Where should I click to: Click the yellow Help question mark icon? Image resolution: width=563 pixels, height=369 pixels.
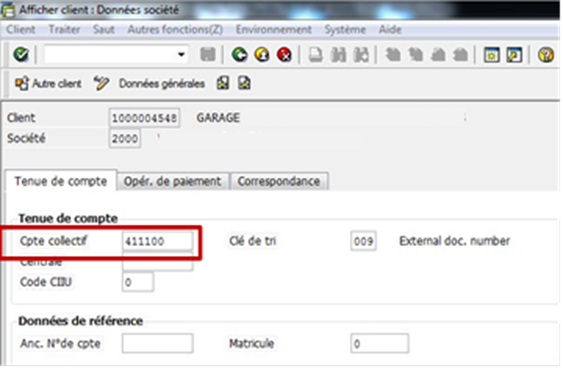click(x=546, y=55)
